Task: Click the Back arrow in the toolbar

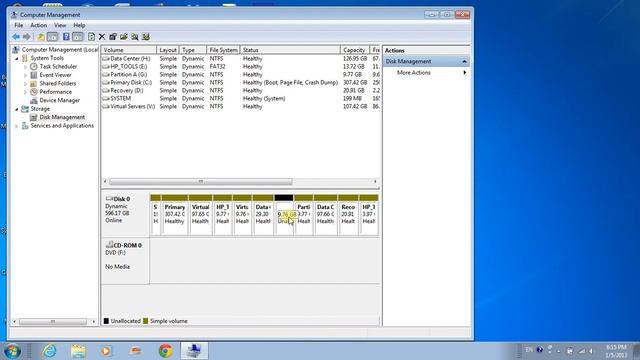Action: pos(16,37)
